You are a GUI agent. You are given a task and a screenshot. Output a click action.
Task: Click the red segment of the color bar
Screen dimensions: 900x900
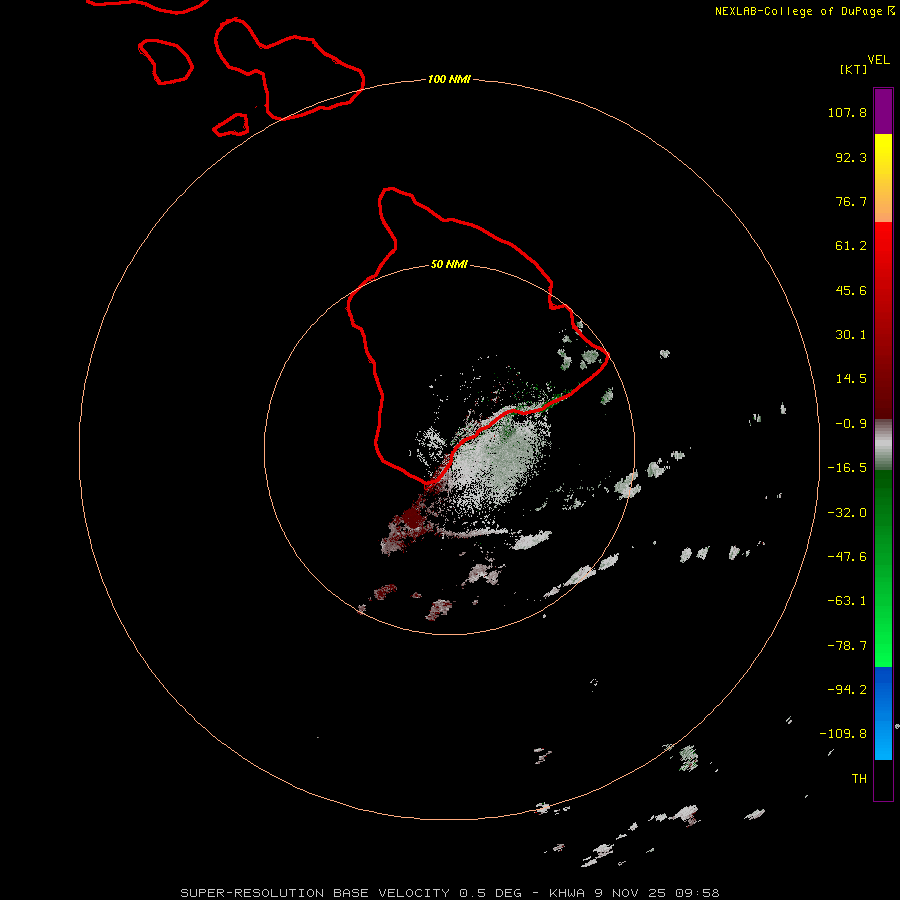point(883,320)
